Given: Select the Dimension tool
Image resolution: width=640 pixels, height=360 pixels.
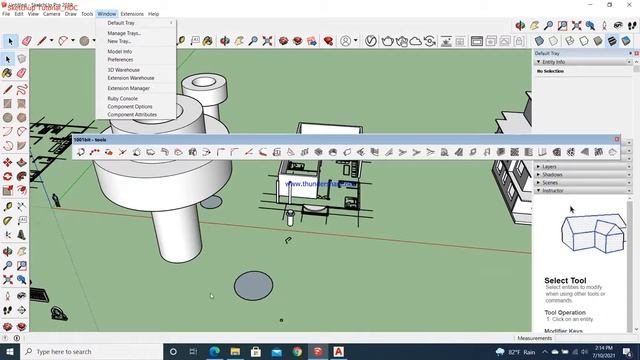Looking at the screenshot, I should (x=22, y=207).
